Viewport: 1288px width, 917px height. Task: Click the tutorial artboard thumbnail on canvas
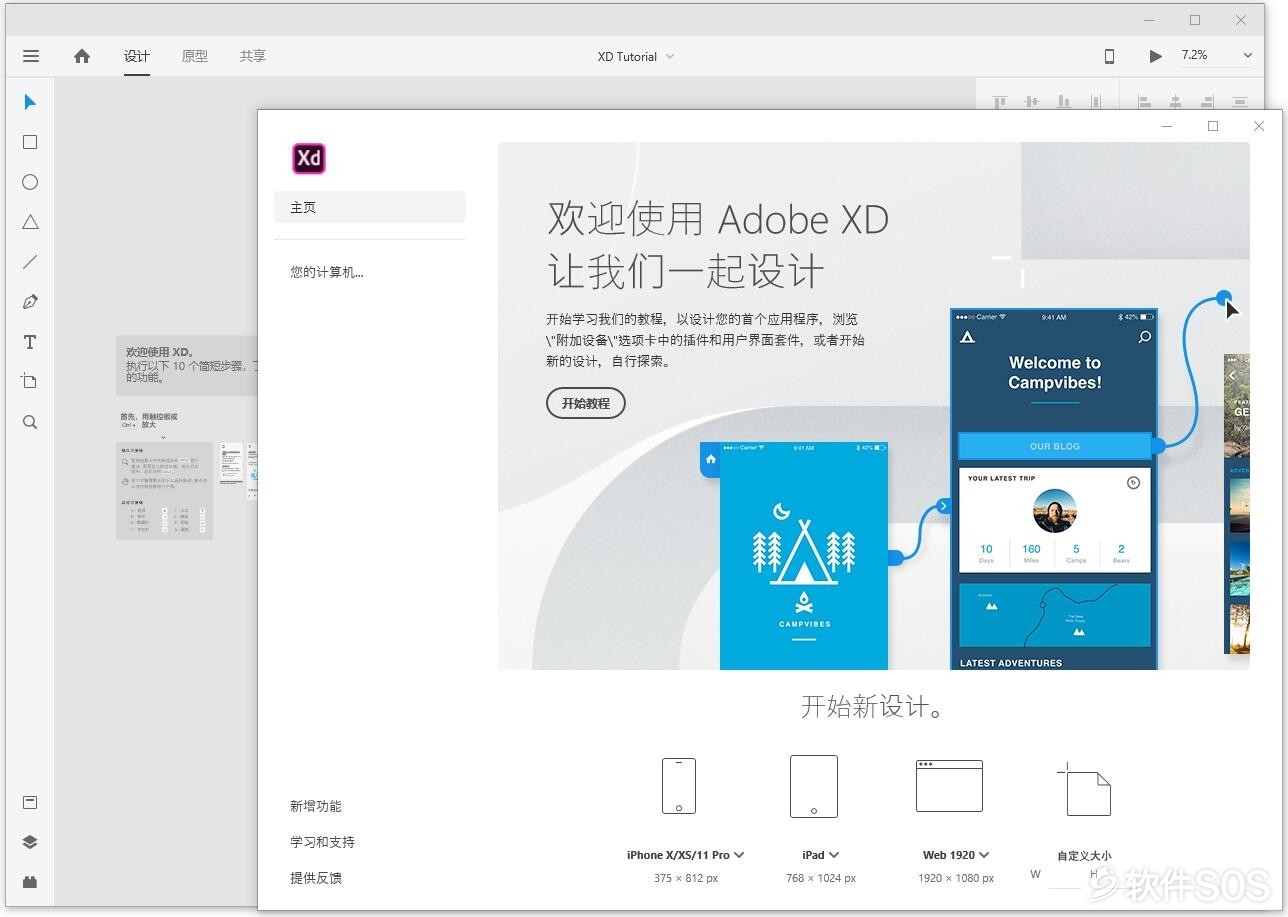pos(164,491)
